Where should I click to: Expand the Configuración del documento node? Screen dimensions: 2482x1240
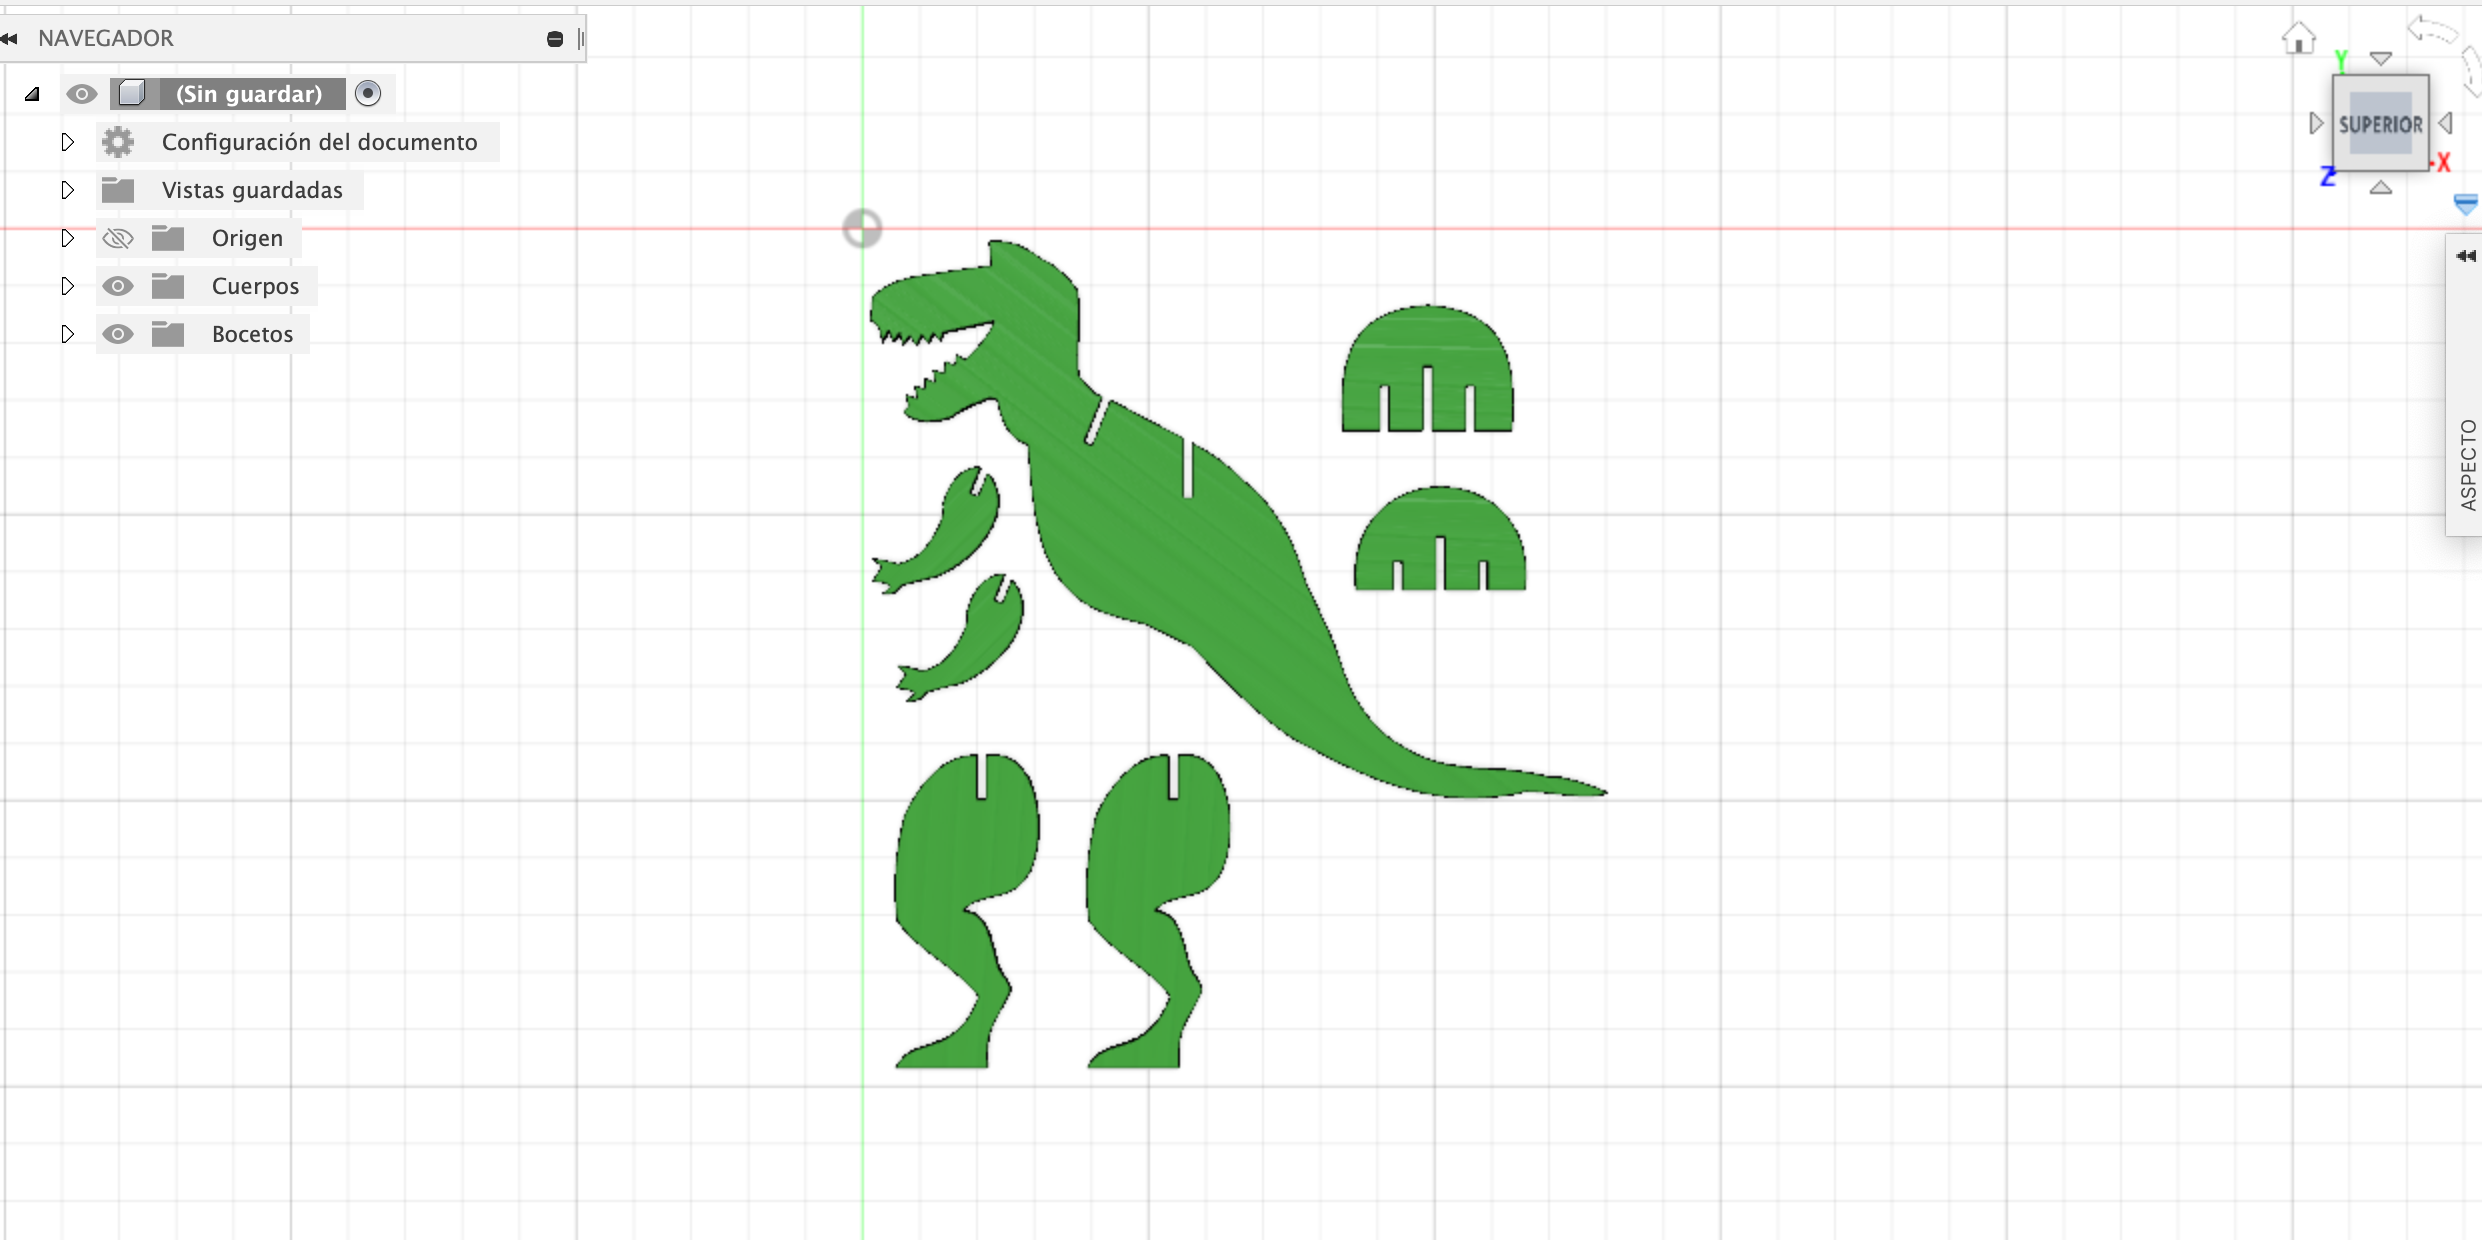click(67, 142)
